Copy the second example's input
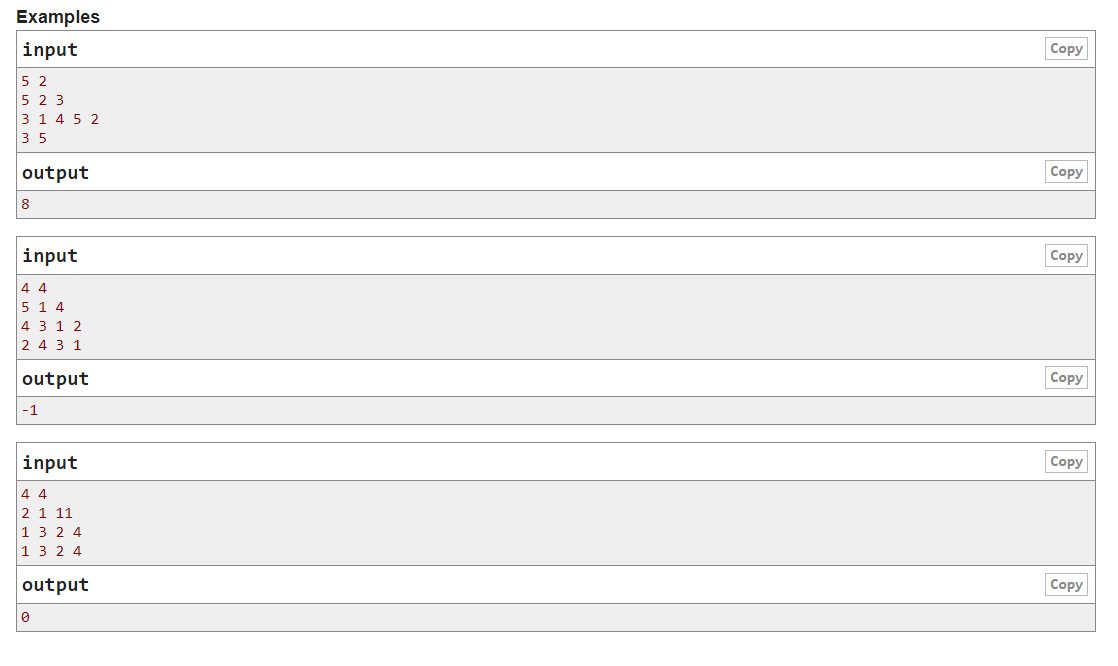Image resolution: width=1118 pixels, height=666 pixels. click(1066, 256)
